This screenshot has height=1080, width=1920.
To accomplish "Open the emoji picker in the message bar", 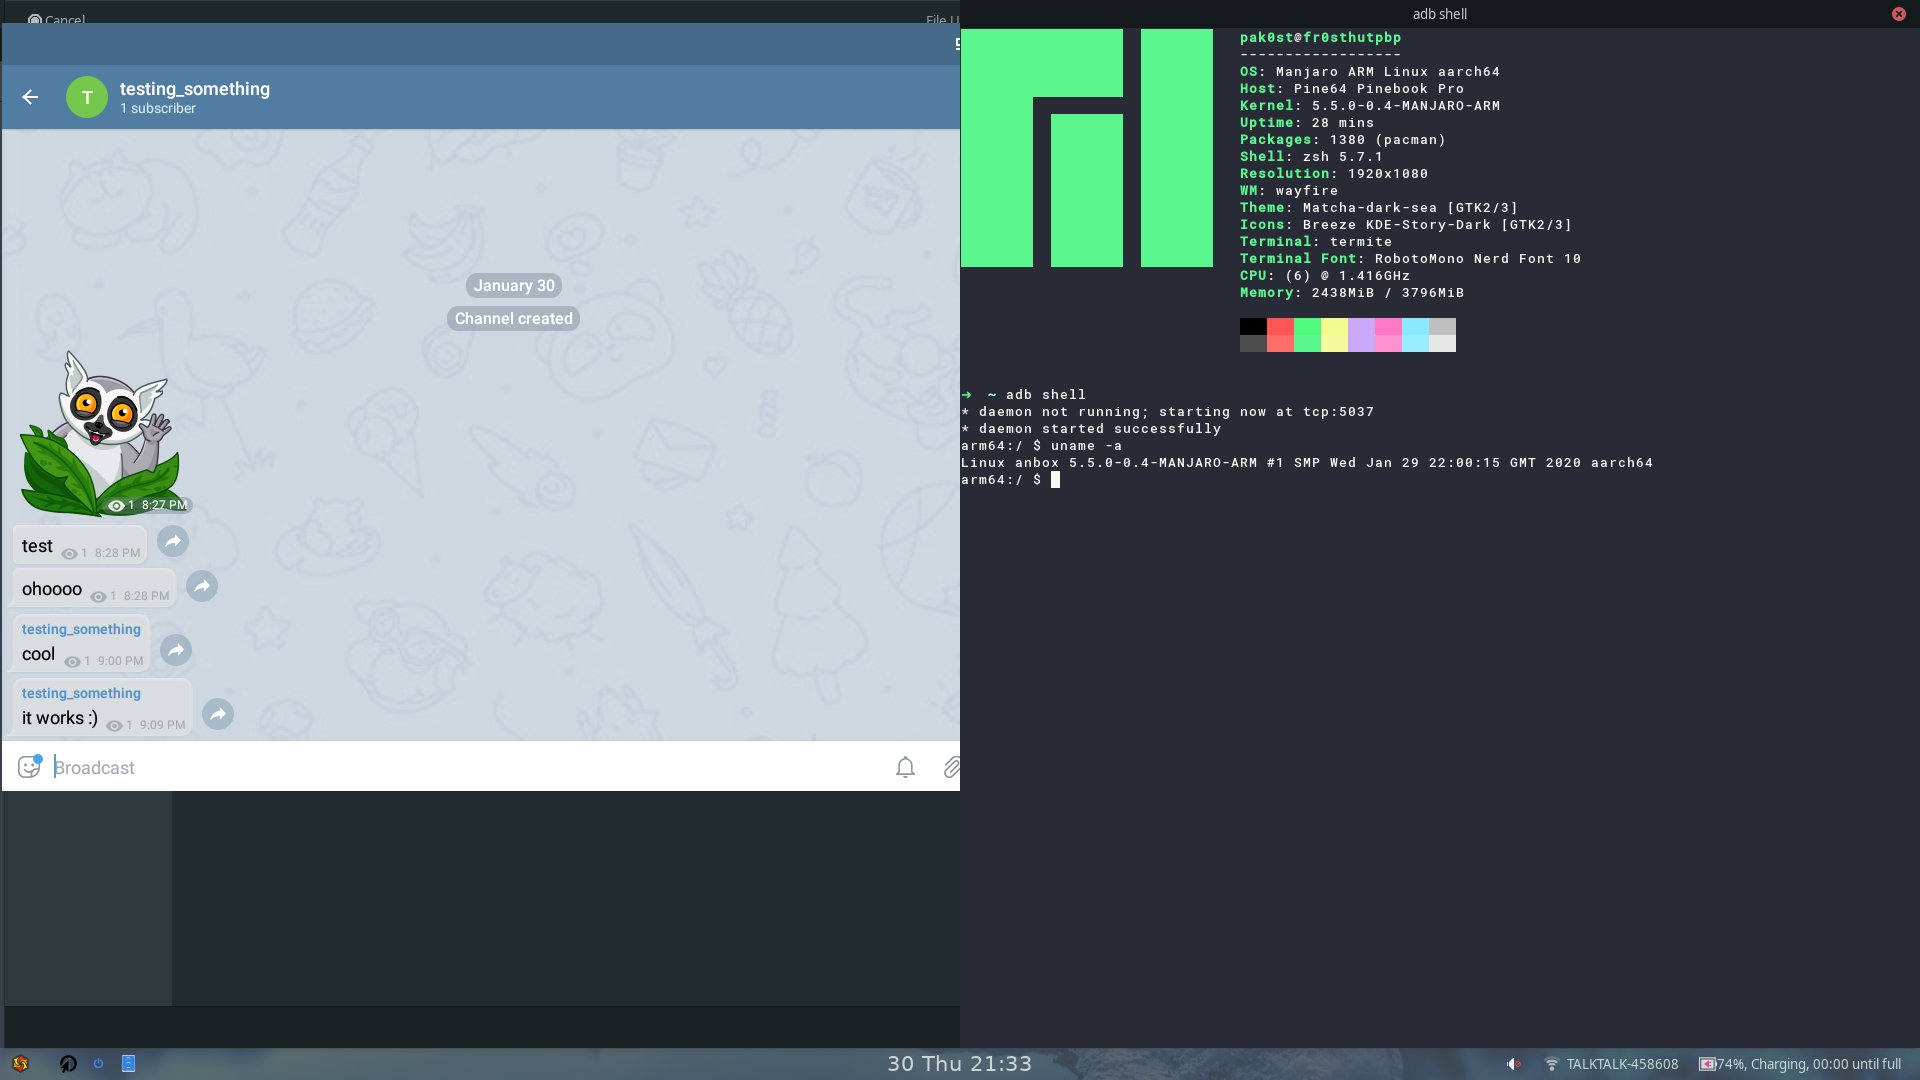I will [x=29, y=767].
